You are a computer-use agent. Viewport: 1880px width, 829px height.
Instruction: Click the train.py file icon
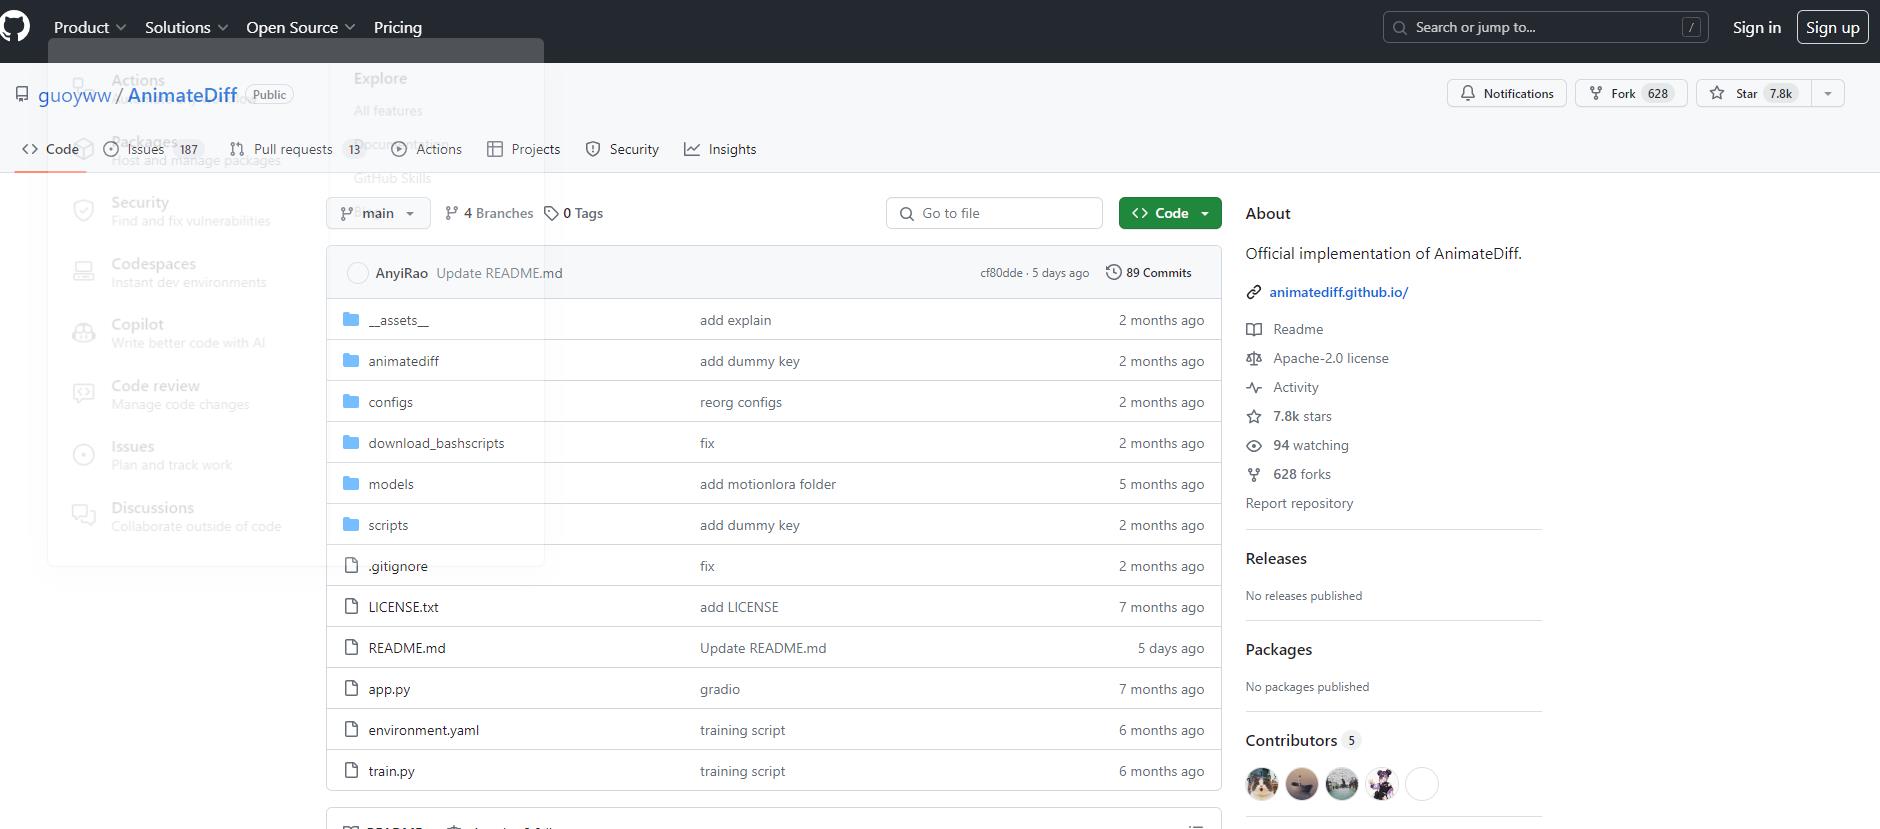pos(351,770)
